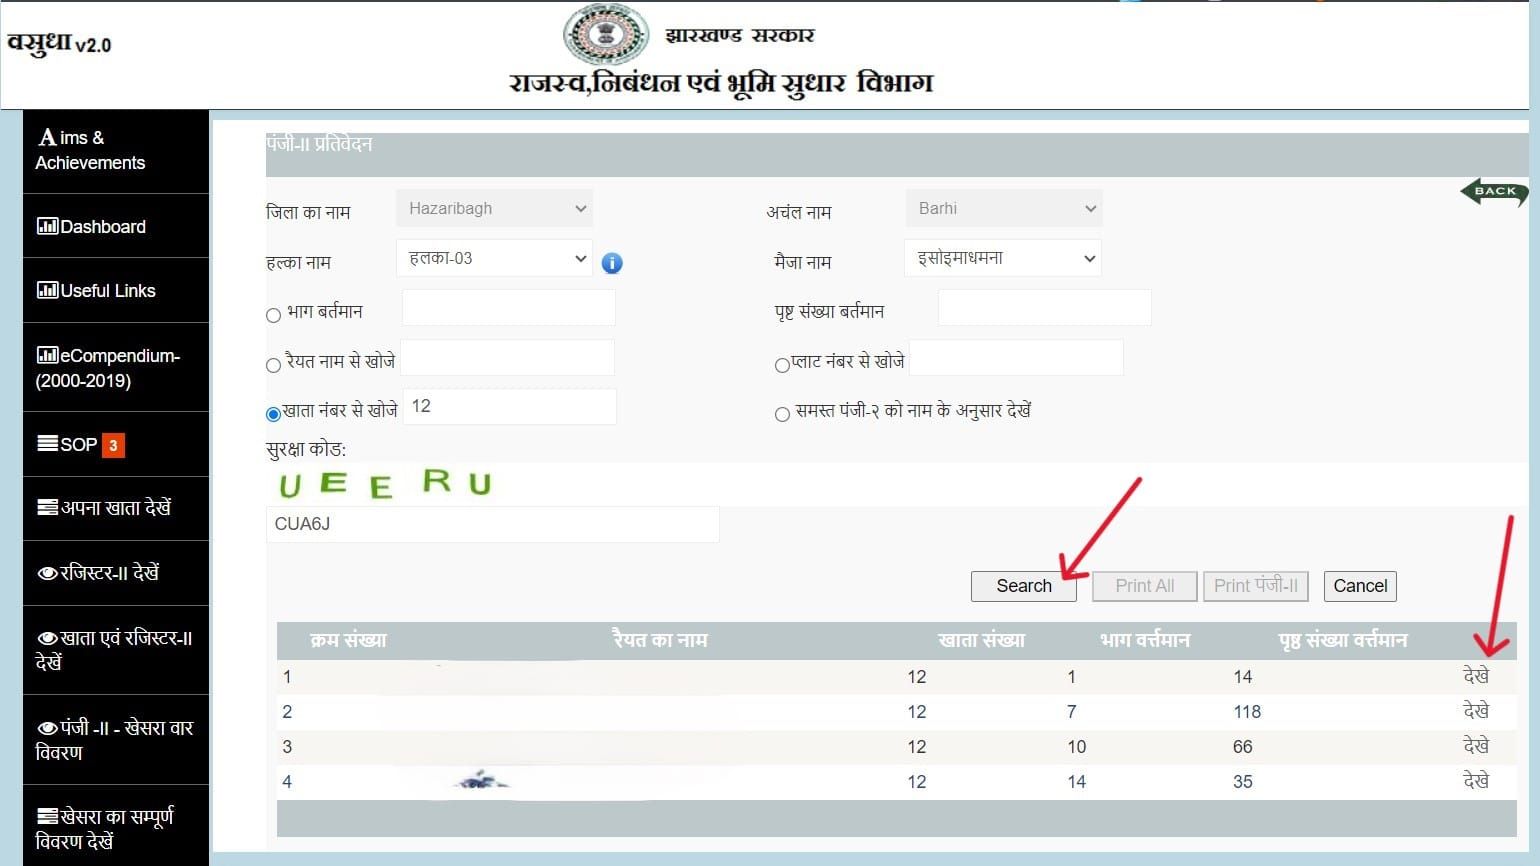This screenshot has width=1540, height=866.
Task: Click देखे link in row 1
Action: pos(1476,676)
